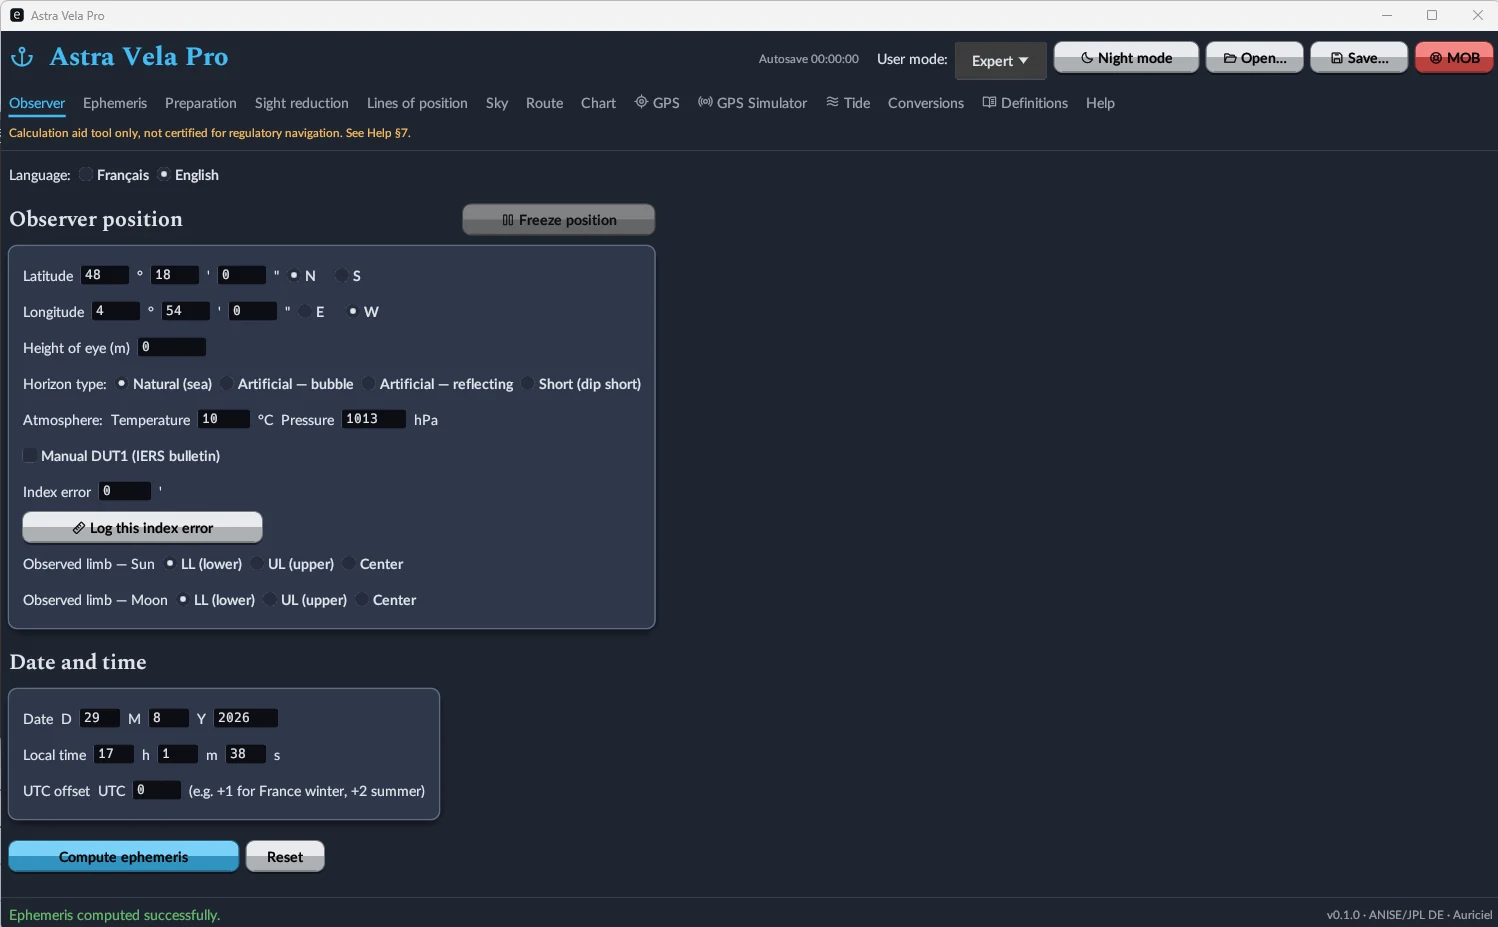Click the Reset button
This screenshot has height=927, width=1498.
click(285, 857)
